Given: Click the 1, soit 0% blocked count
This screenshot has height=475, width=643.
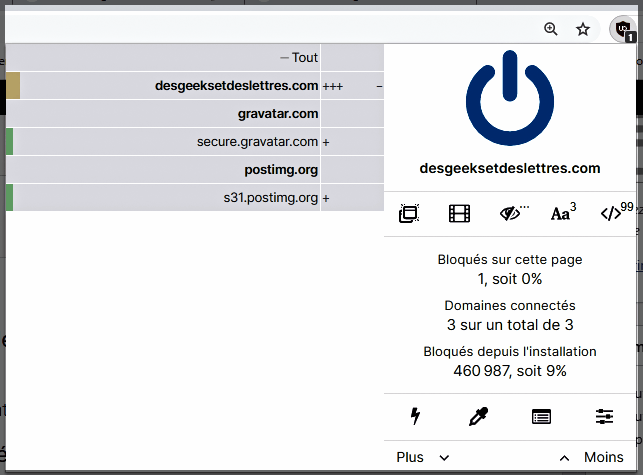Looking at the screenshot, I should (x=510, y=279).
